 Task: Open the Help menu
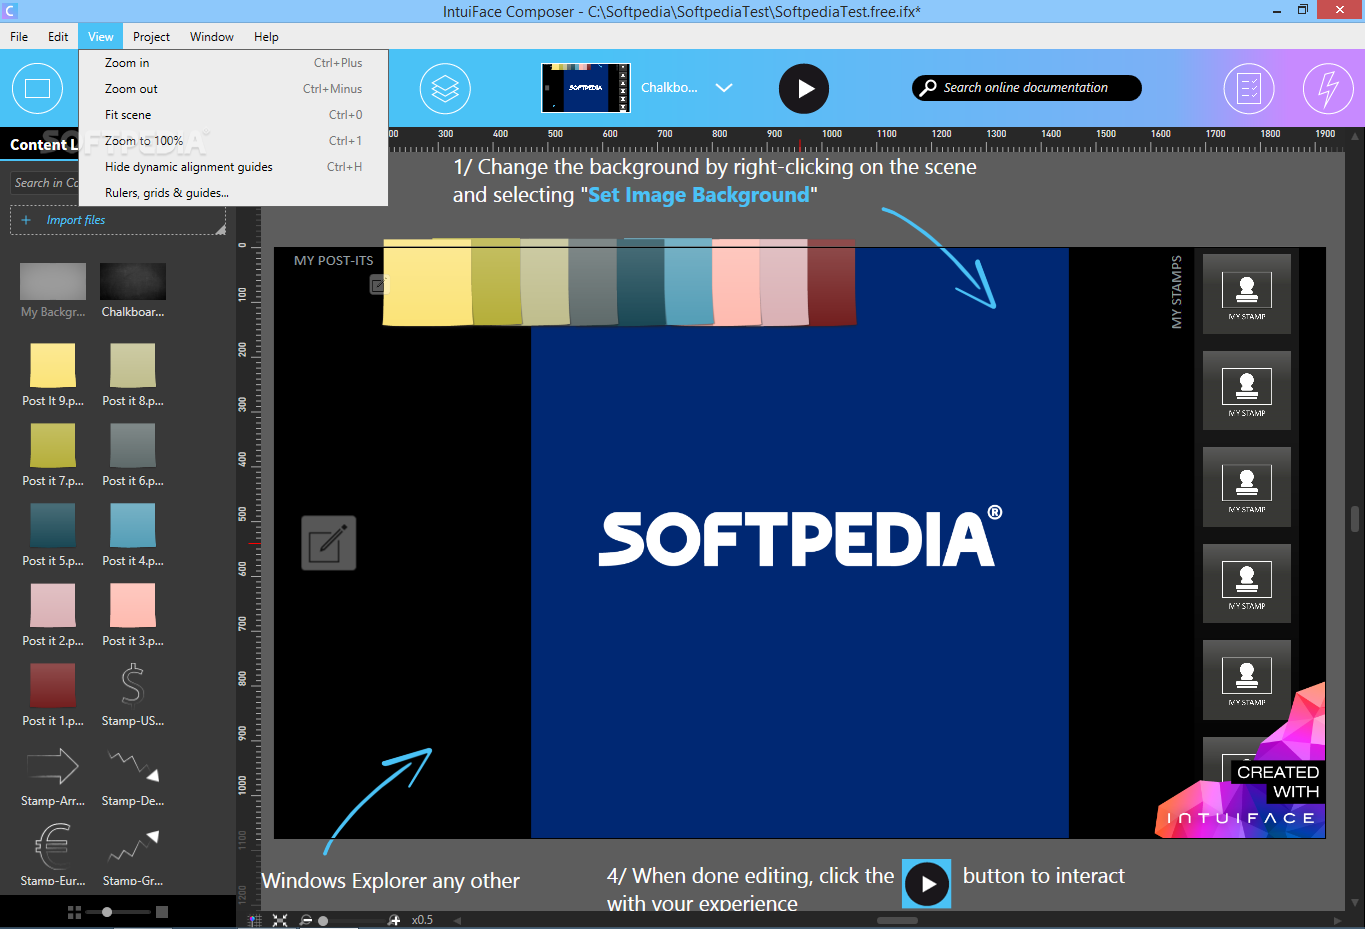(x=266, y=37)
